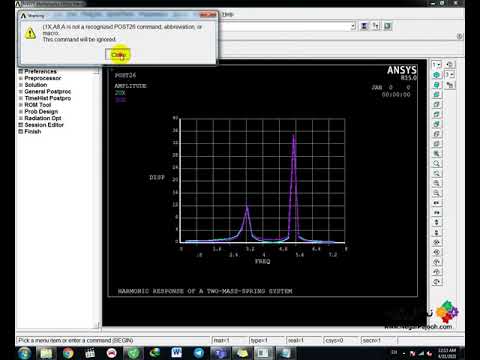This screenshot has height=360, width=480.
Task: Rotate model about Z negative
Action: [437, 282]
